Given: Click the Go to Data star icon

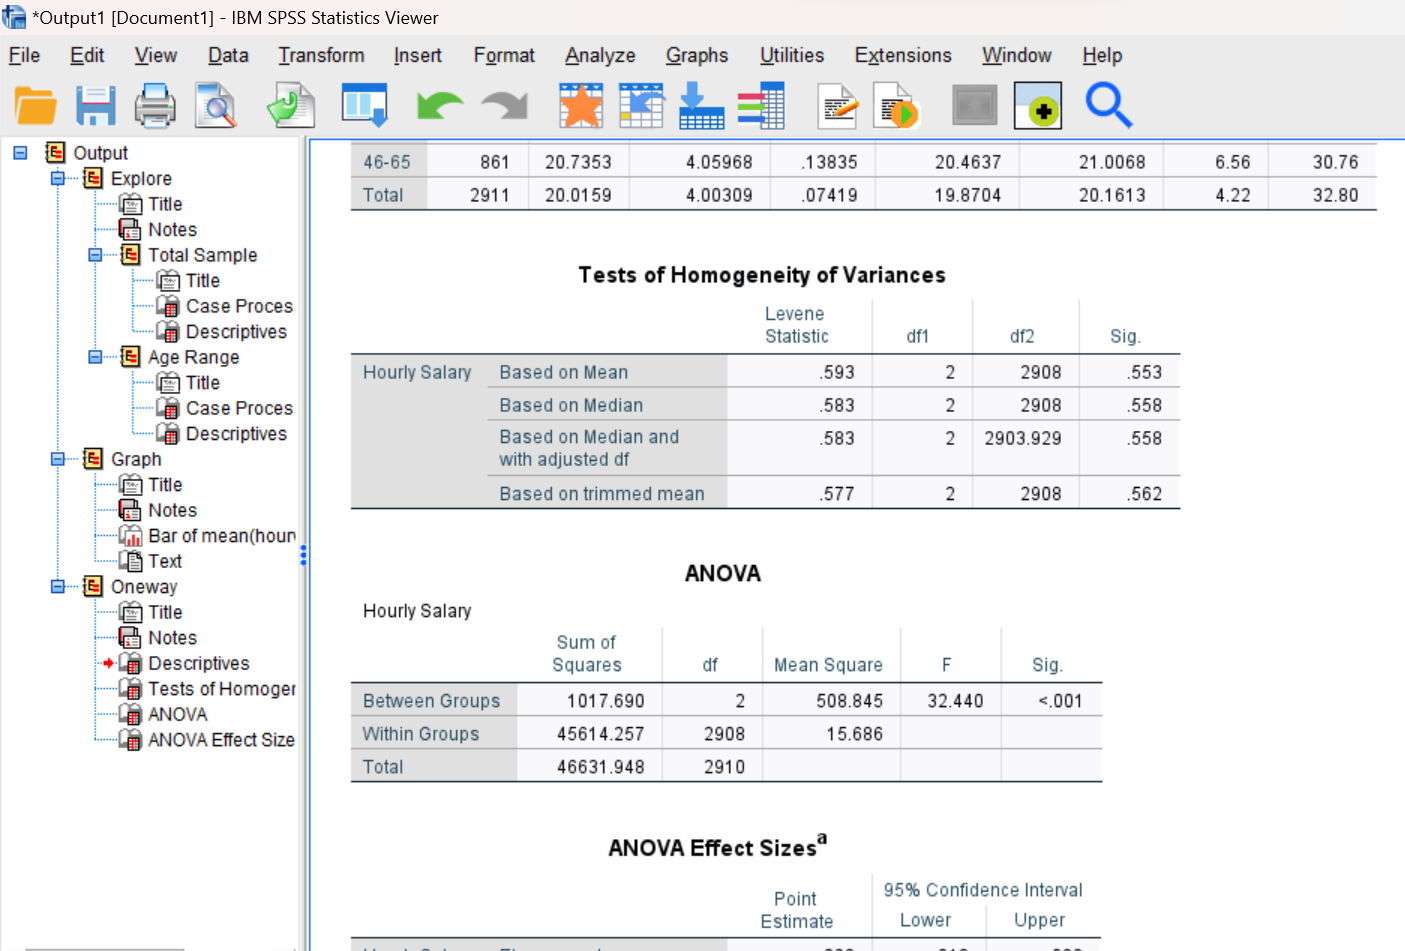Looking at the screenshot, I should 581,105.
